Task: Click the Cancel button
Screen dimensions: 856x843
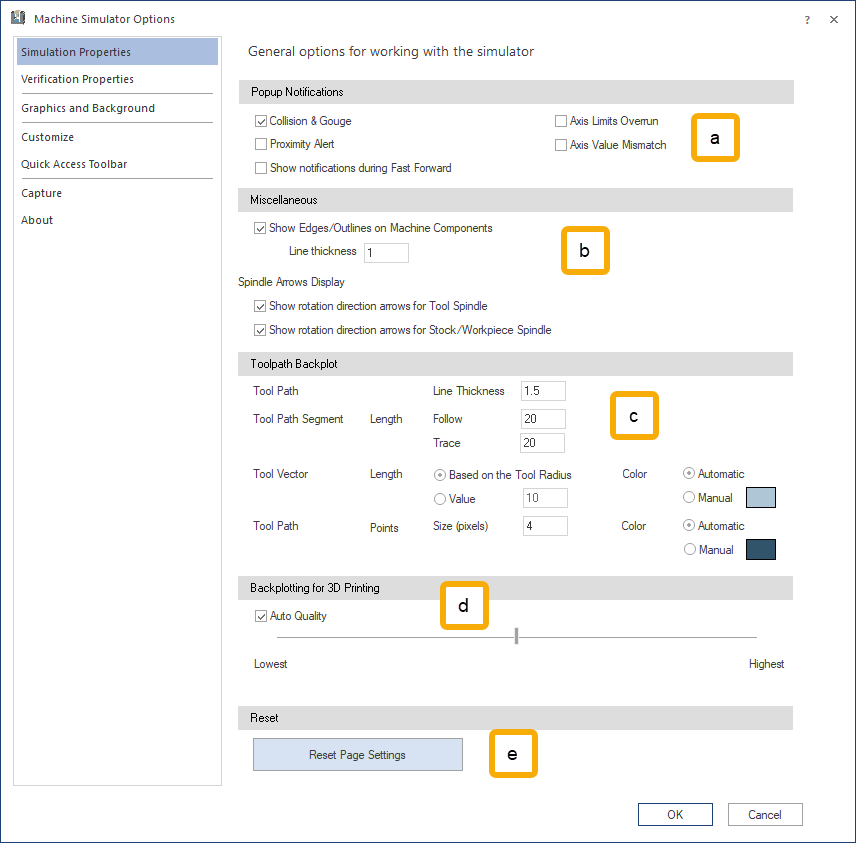Action: click(765, 814)
